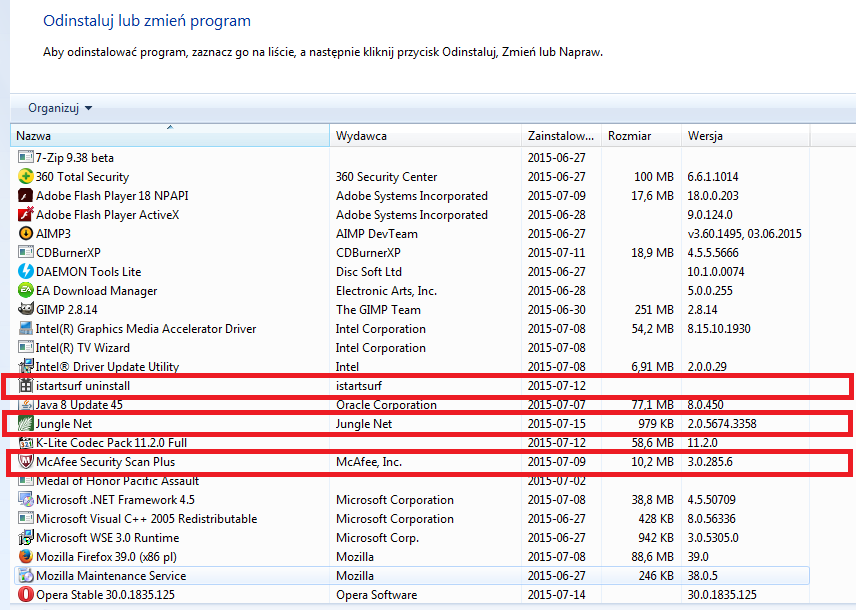The image size is (856, 610).
Task: Click the 7-Zip 9.38 beta icon
Action: pos(25,157)
